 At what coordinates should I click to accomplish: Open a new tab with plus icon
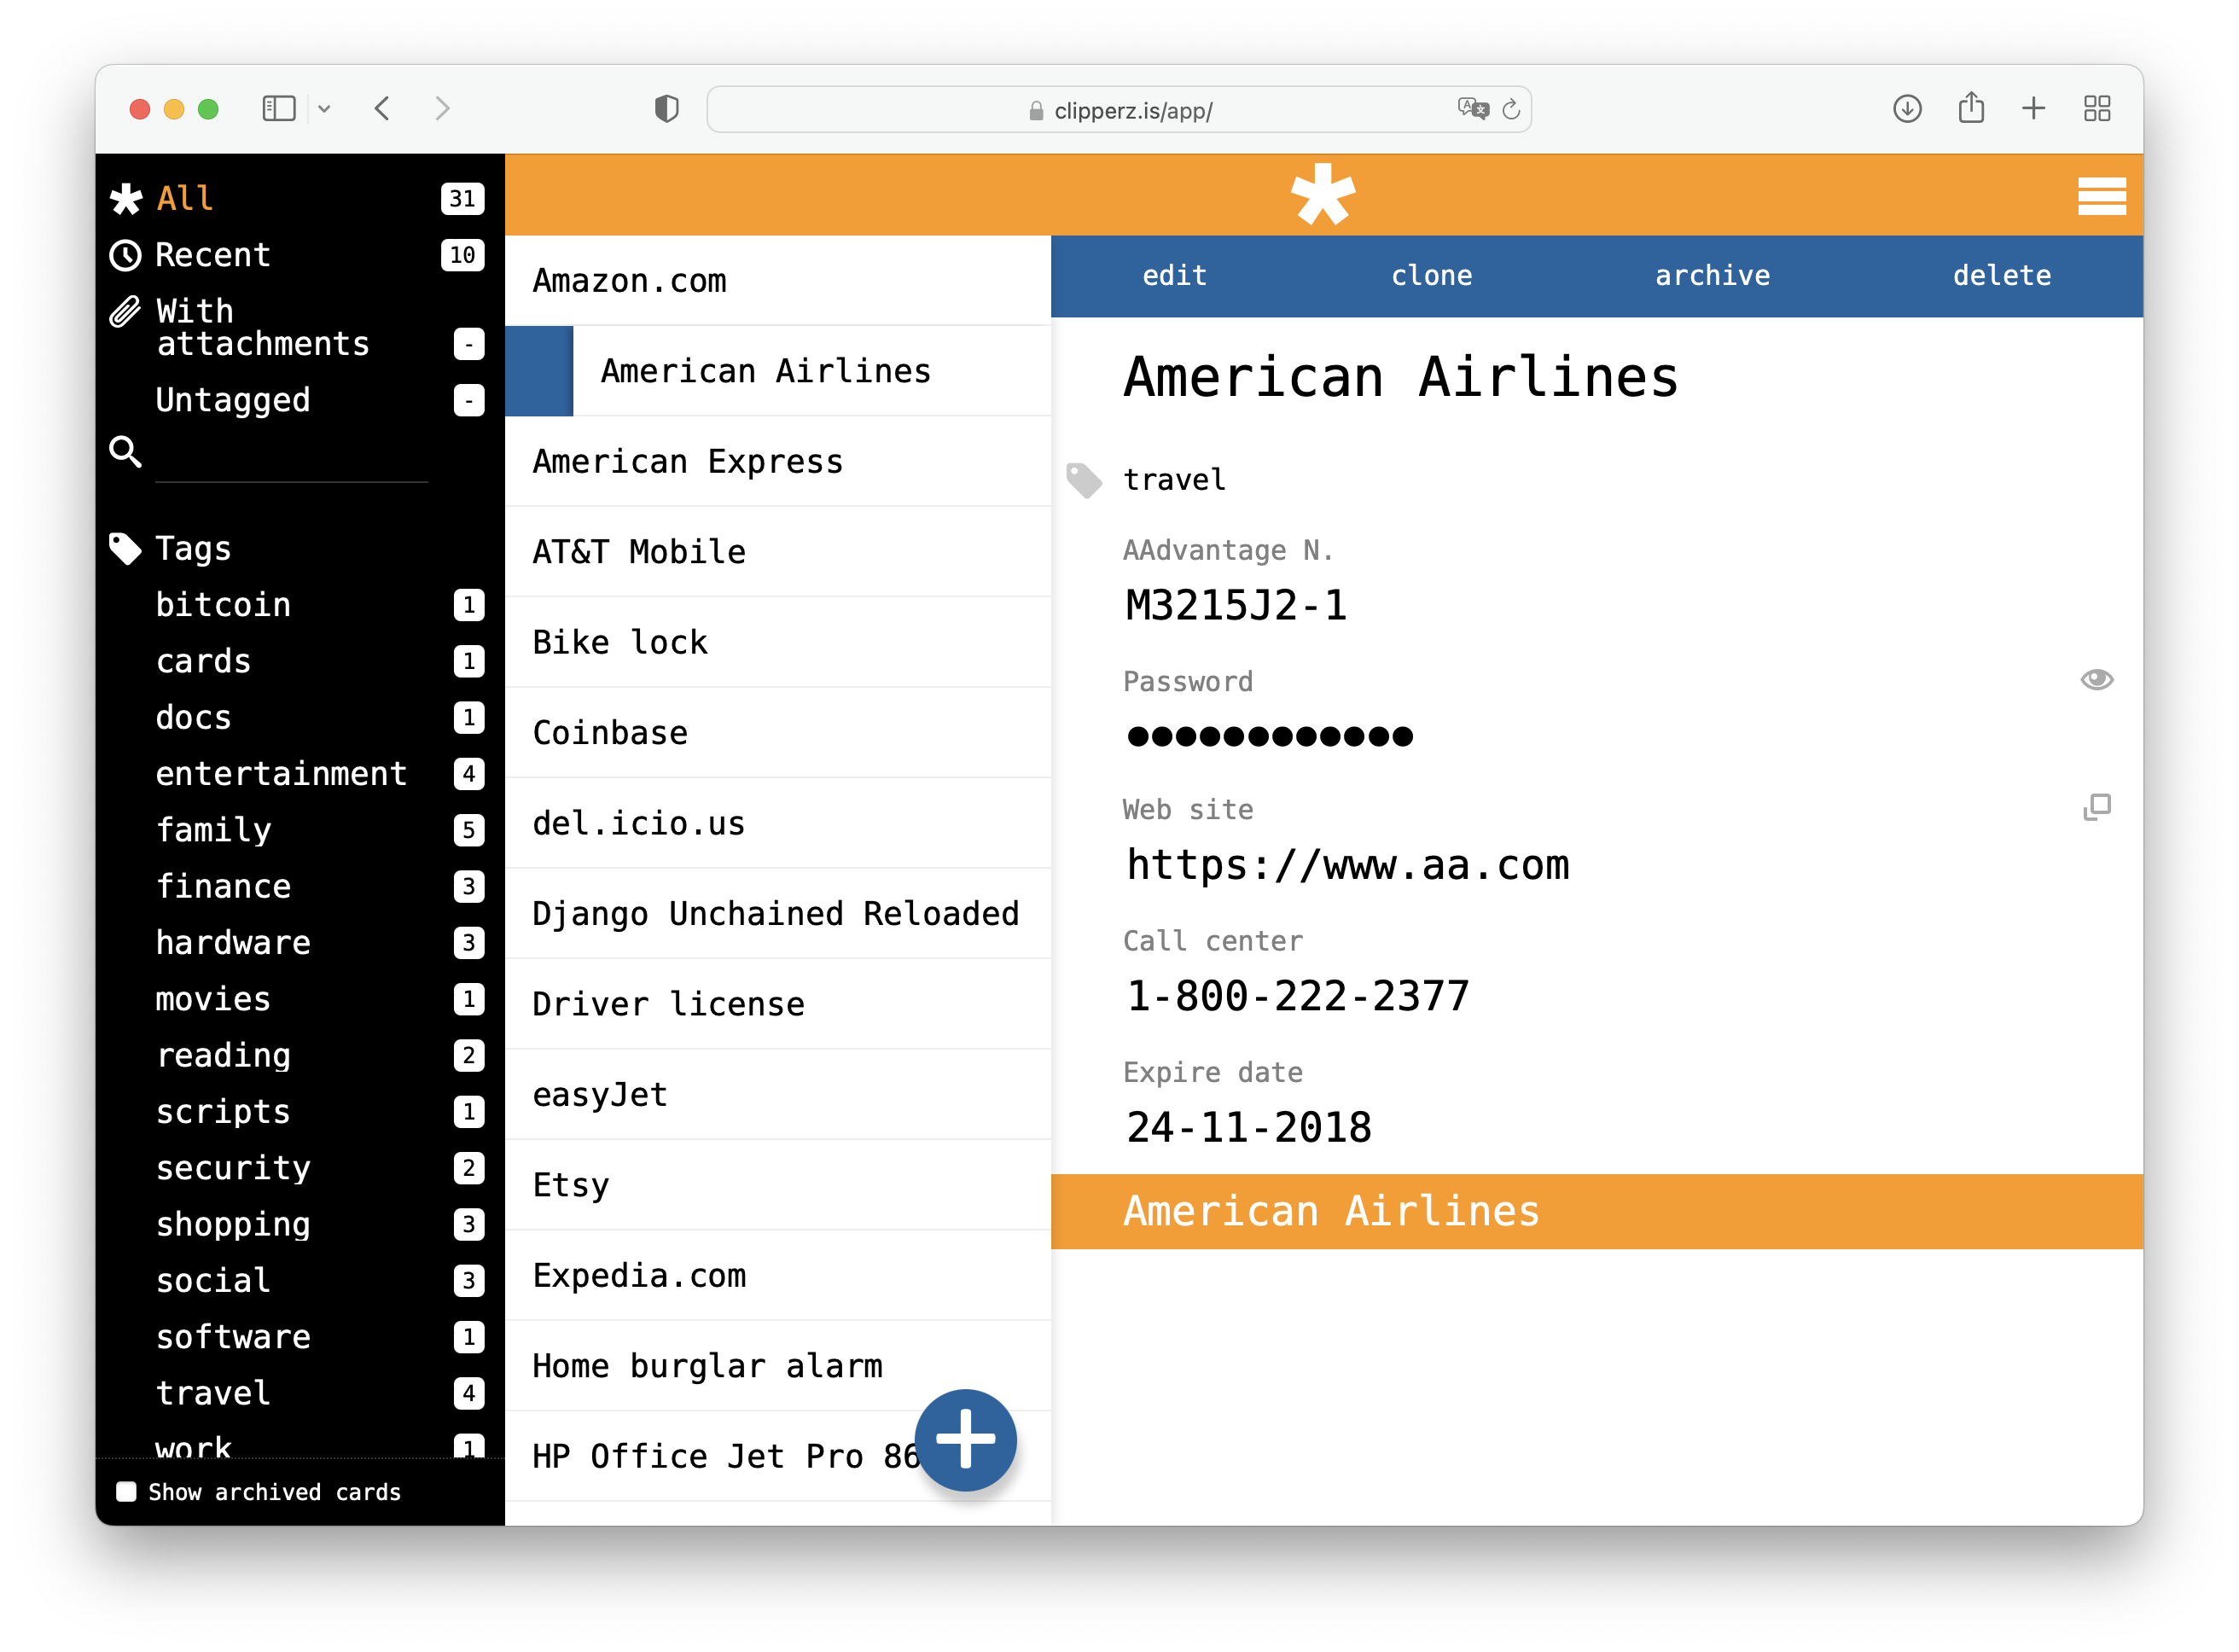coord(2033,108)
